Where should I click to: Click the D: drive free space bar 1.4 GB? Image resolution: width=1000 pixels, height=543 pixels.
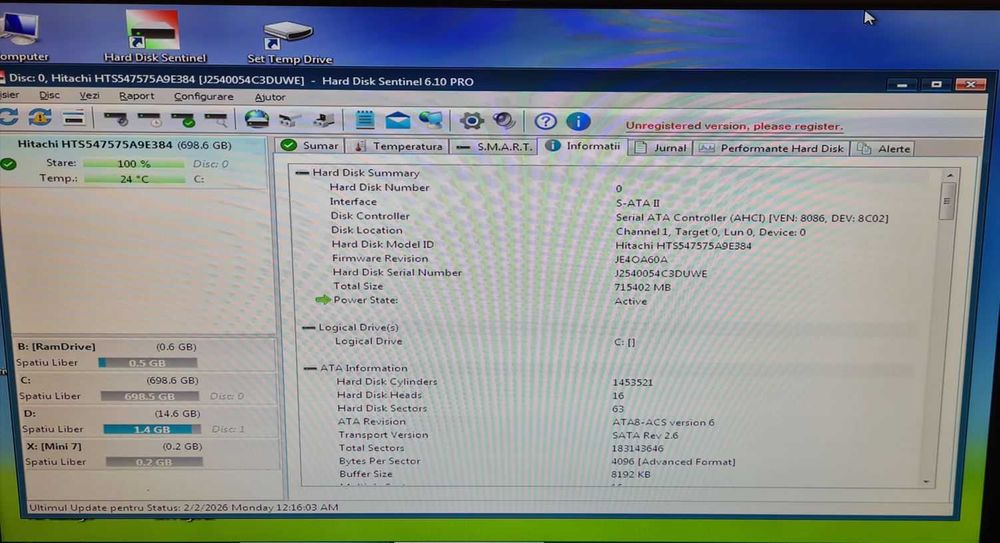(x=152, y=429)
